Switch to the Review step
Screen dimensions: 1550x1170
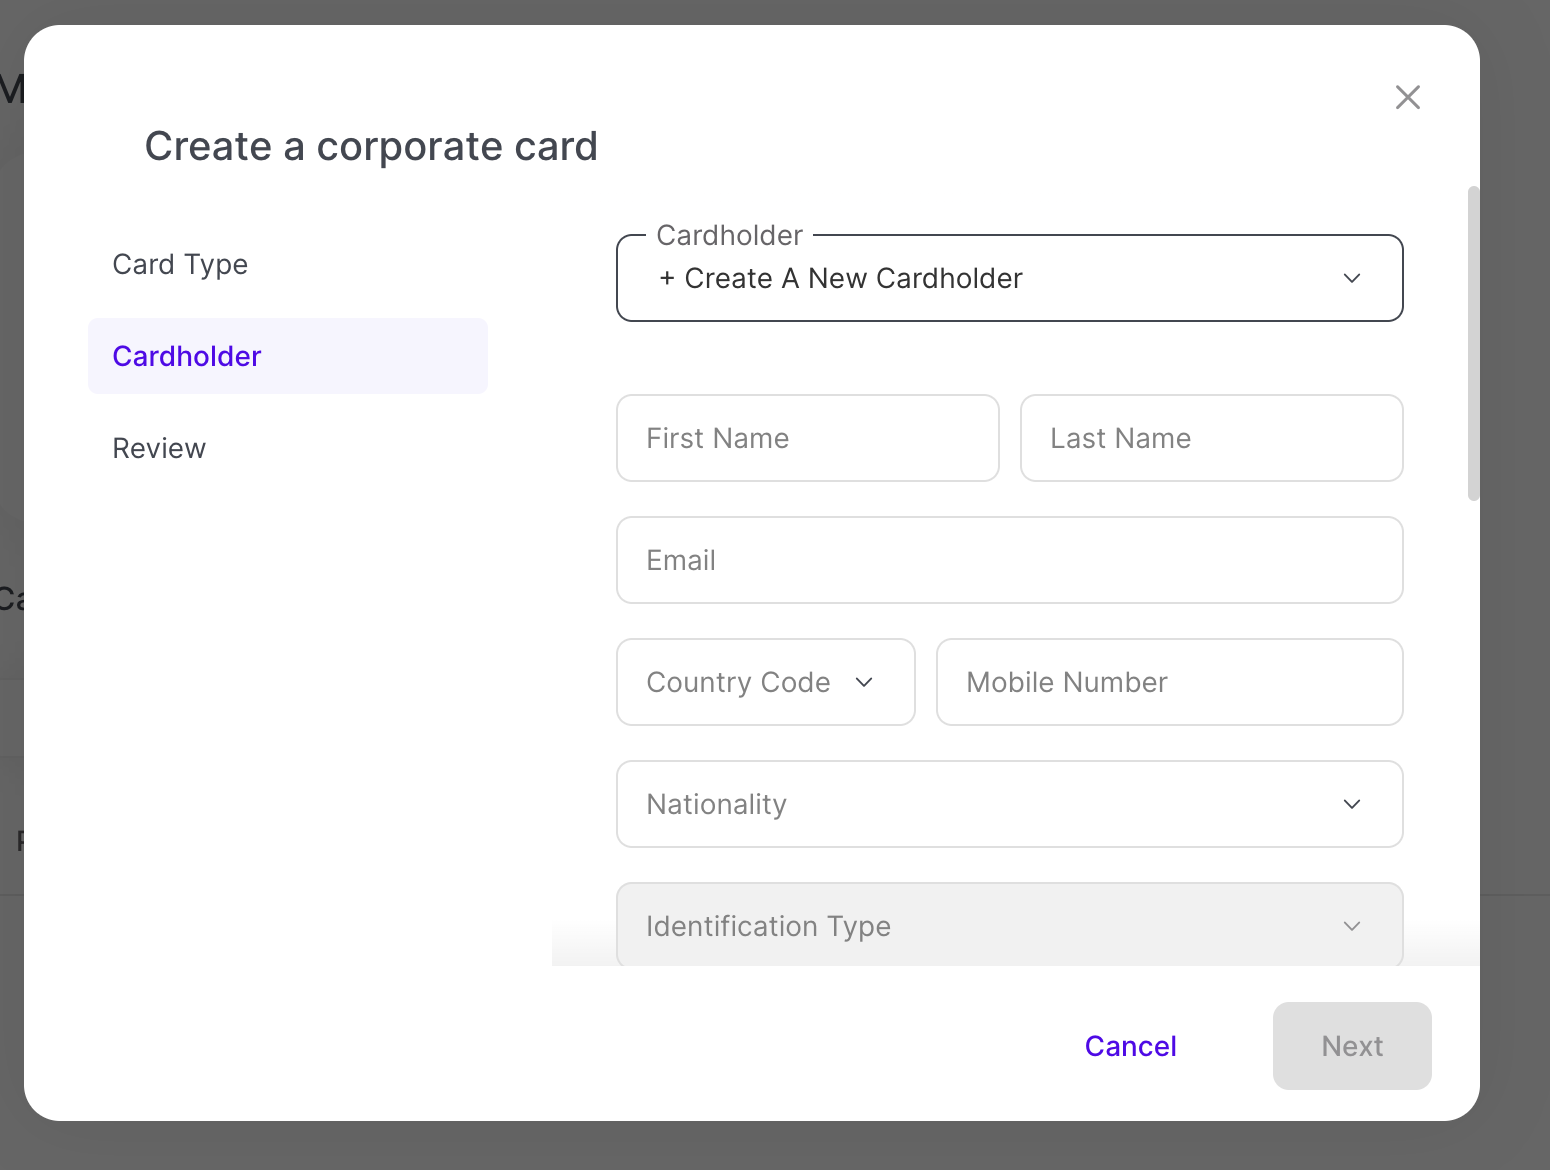tap(159, 448)
